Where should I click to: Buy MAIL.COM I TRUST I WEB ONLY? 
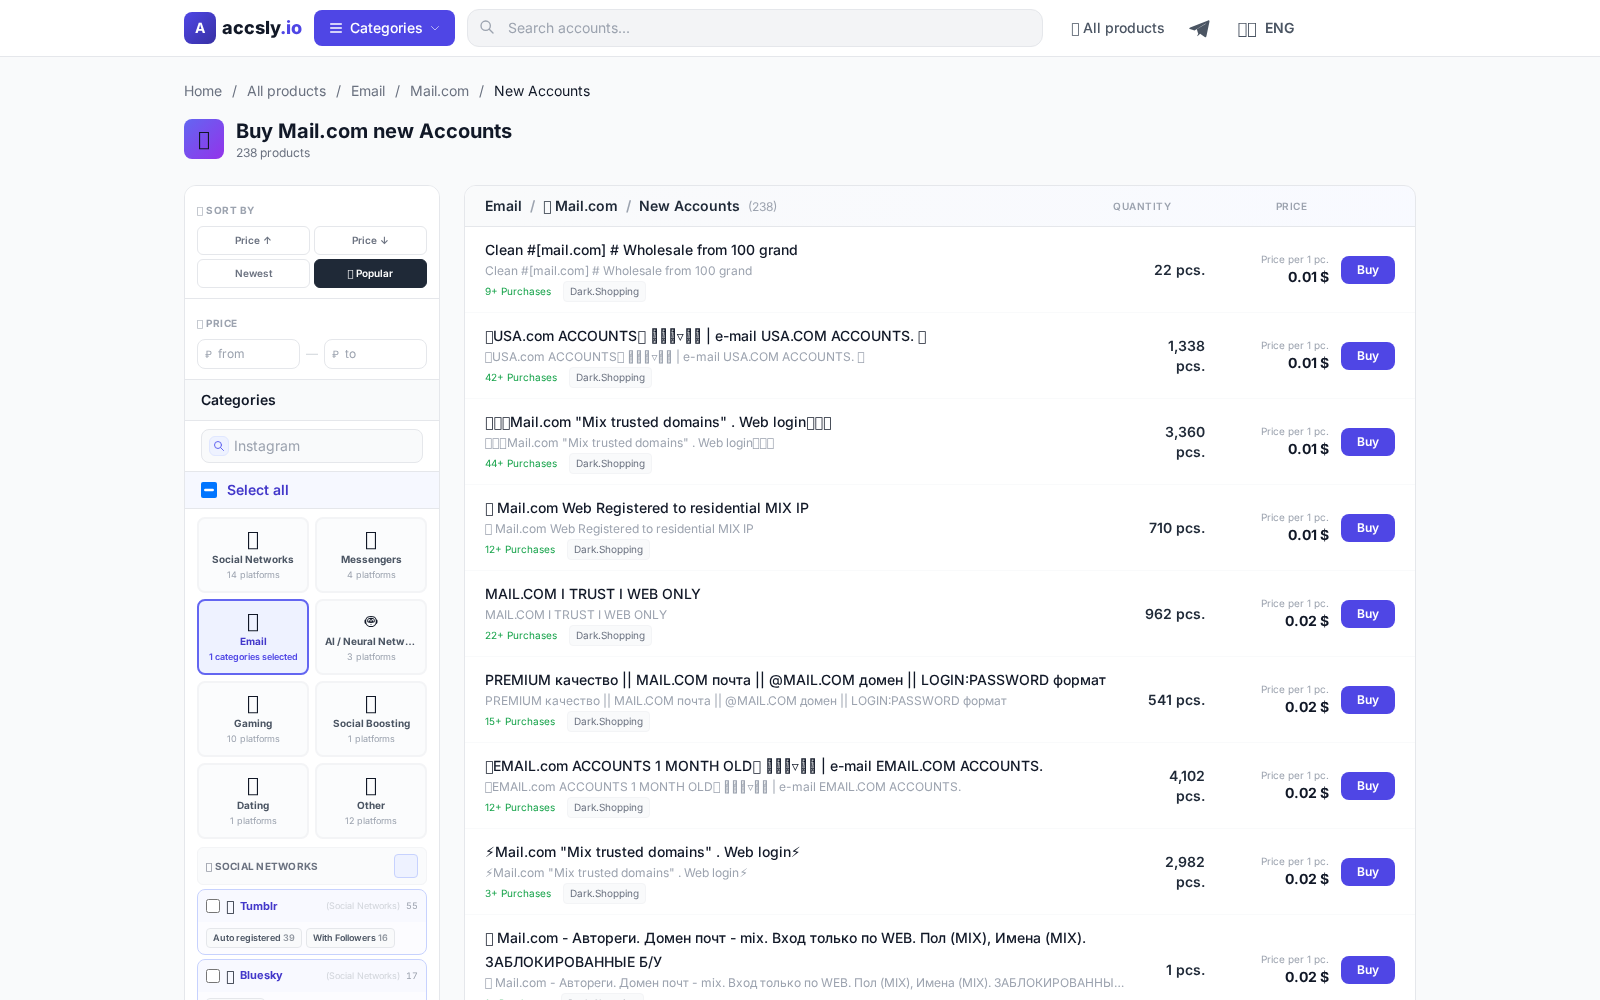[x=1367, y=614]
